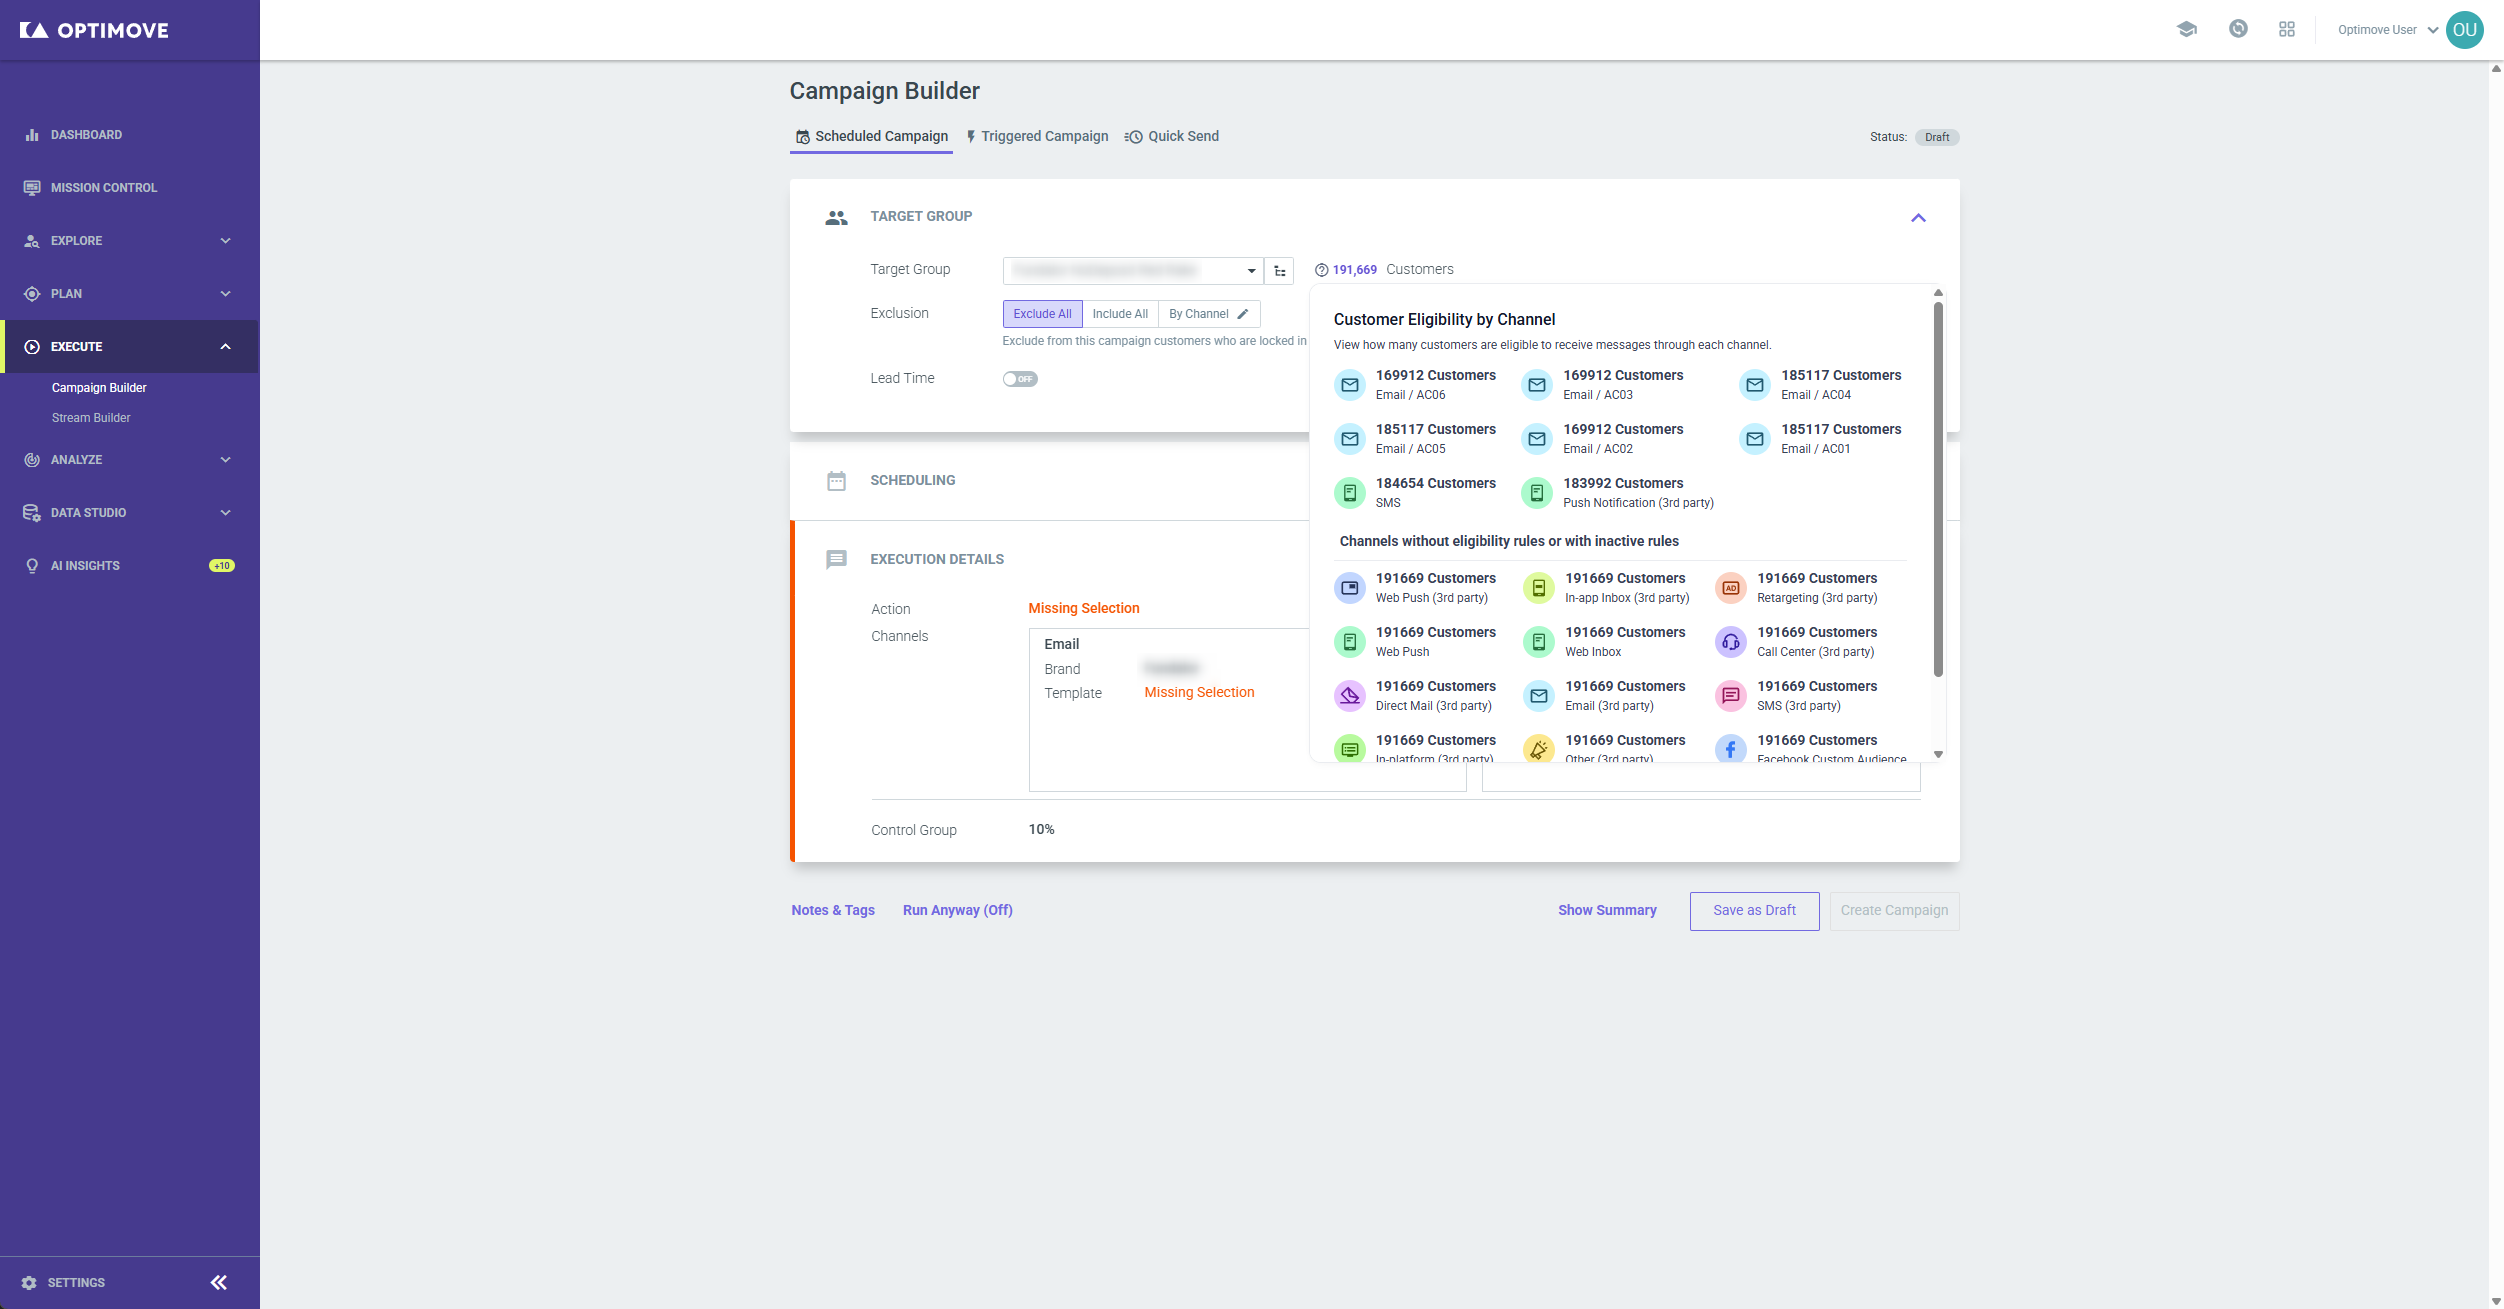Image resolution: width=2504 pixels, height=1309 pixels.
Task: Select the Exclude All exclusion option
Action: tap(1042, 314)
